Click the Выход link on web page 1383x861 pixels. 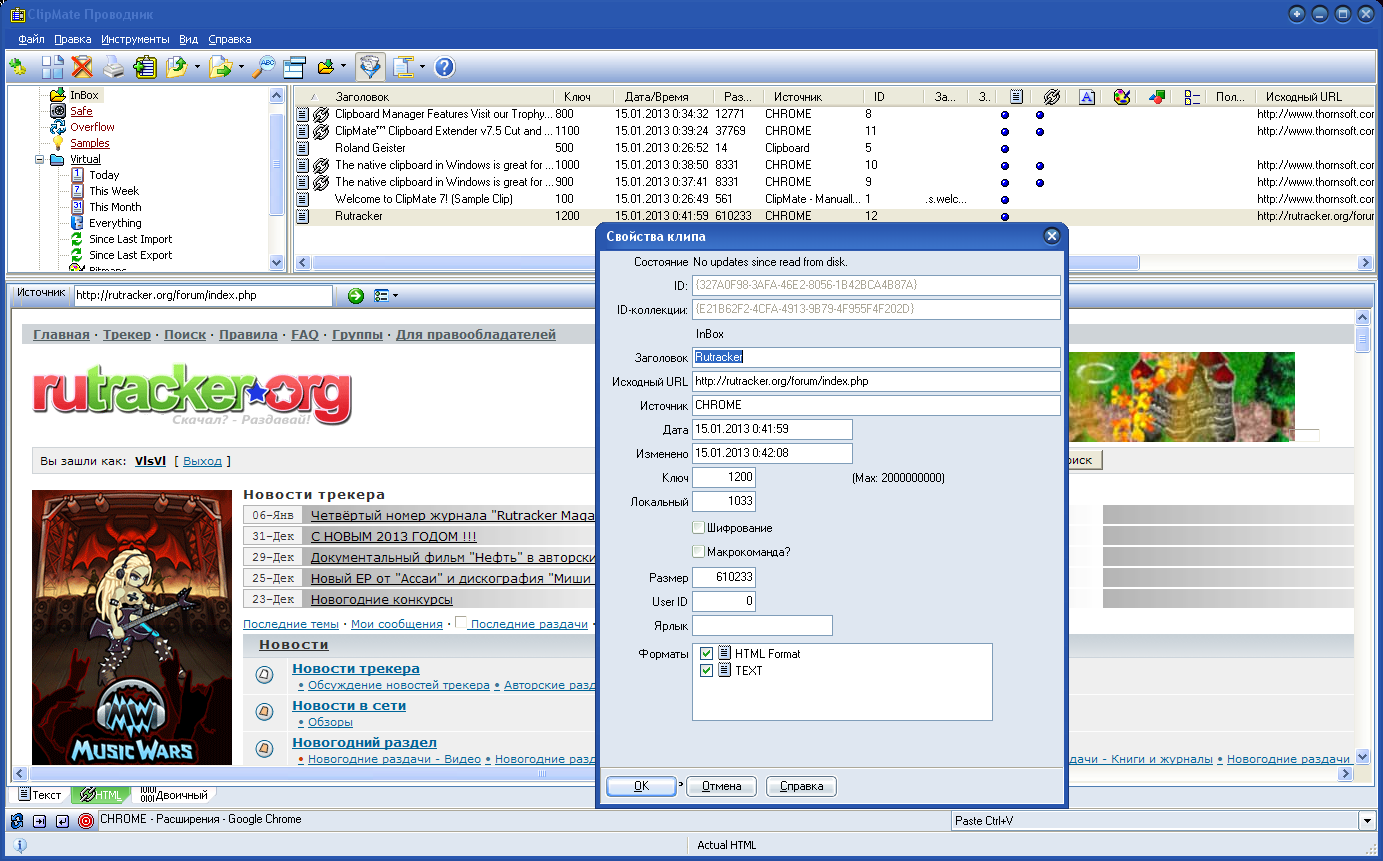[x=203, y=461]
